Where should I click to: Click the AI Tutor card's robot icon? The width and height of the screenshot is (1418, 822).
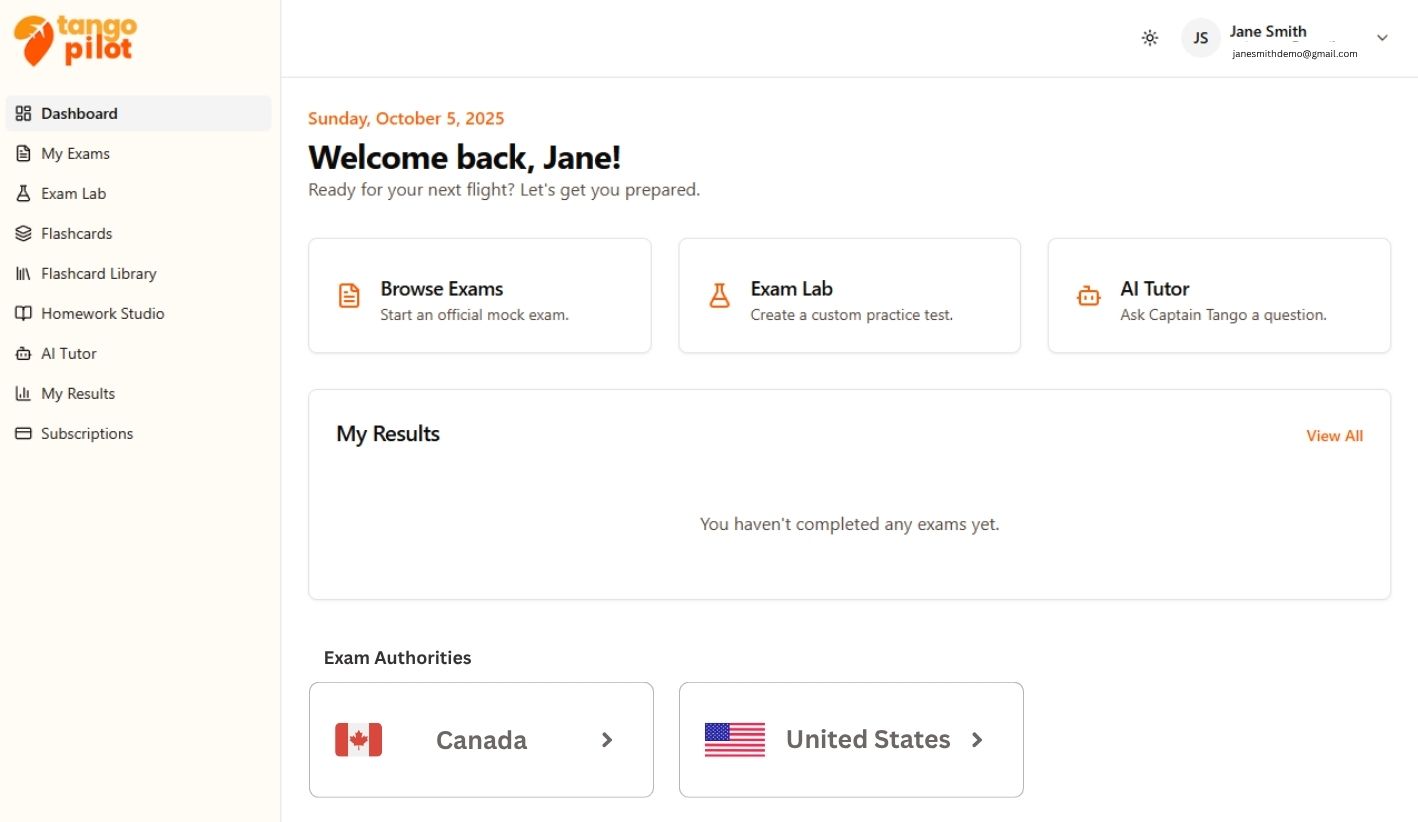tap(1088, 296)
